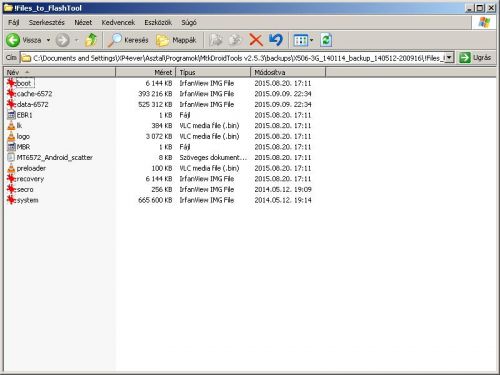
Task: Toggle the Mappák folders pane
Action: click(x=176, y=40)
